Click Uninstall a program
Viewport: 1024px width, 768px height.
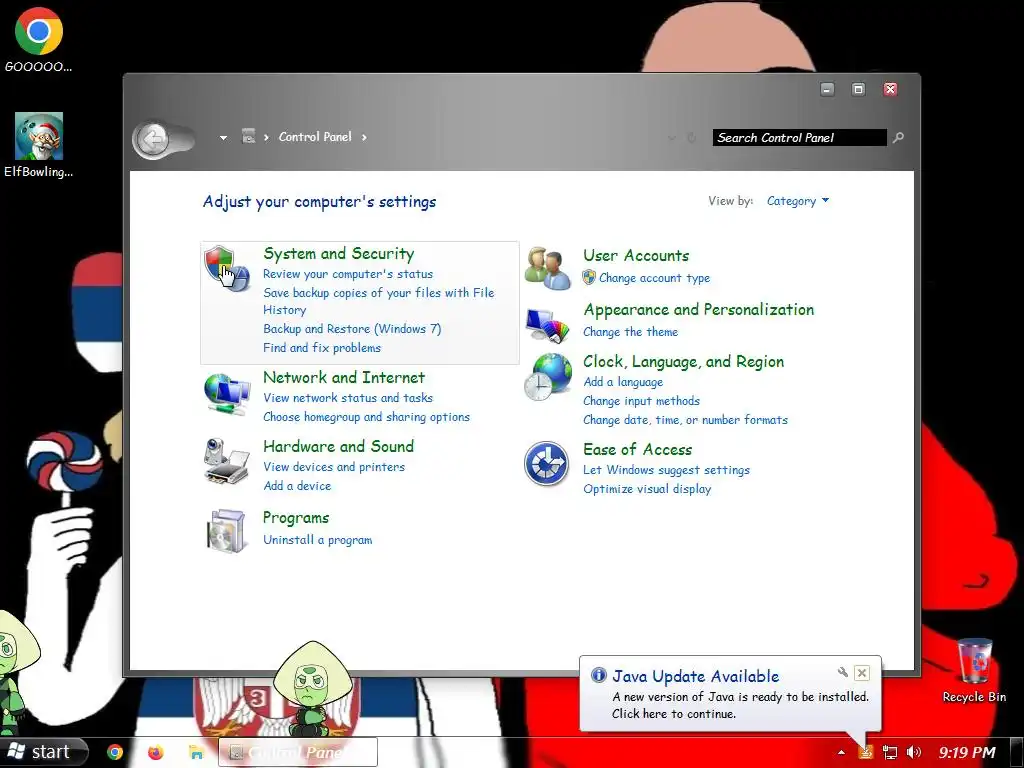pos(317,540)
